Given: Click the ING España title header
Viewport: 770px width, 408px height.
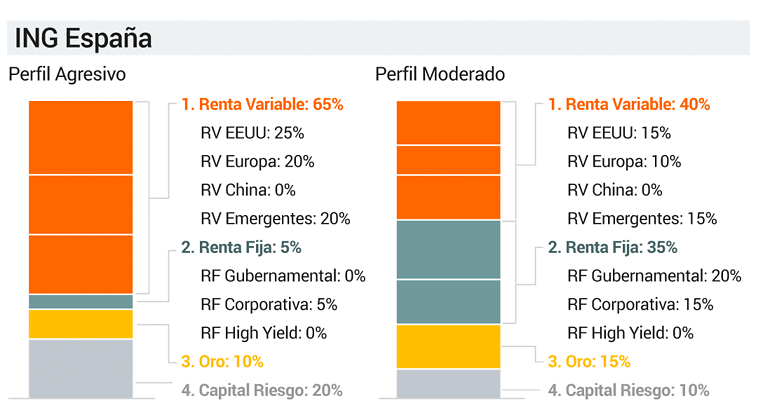Looking at the screenshot, I should (x=83, y=38).
